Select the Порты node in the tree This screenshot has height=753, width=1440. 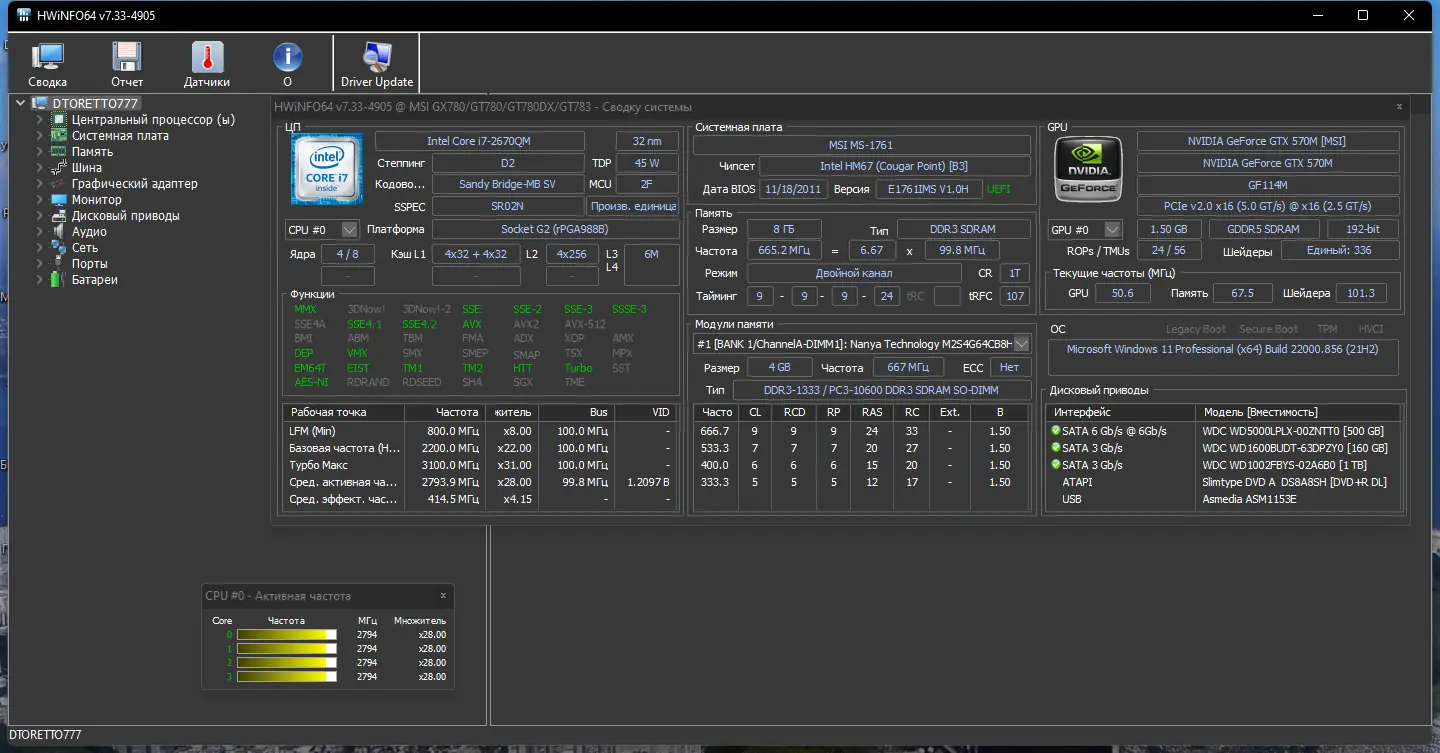point(89,264)
